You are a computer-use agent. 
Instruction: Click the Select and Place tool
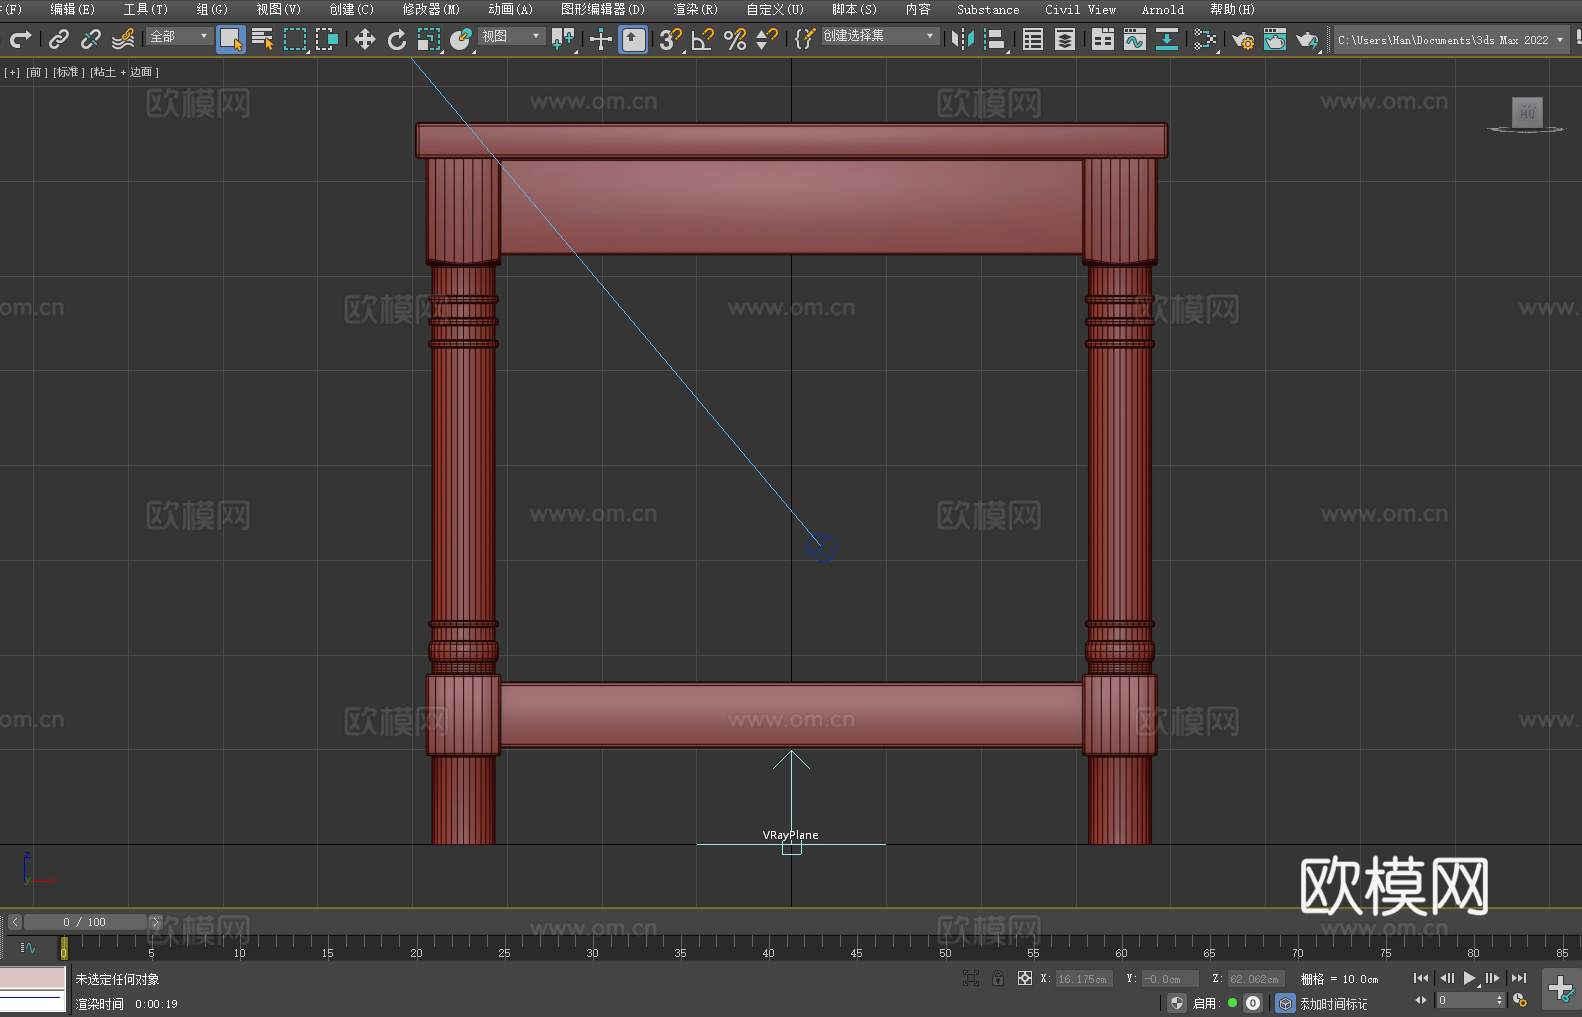(461, 39)
